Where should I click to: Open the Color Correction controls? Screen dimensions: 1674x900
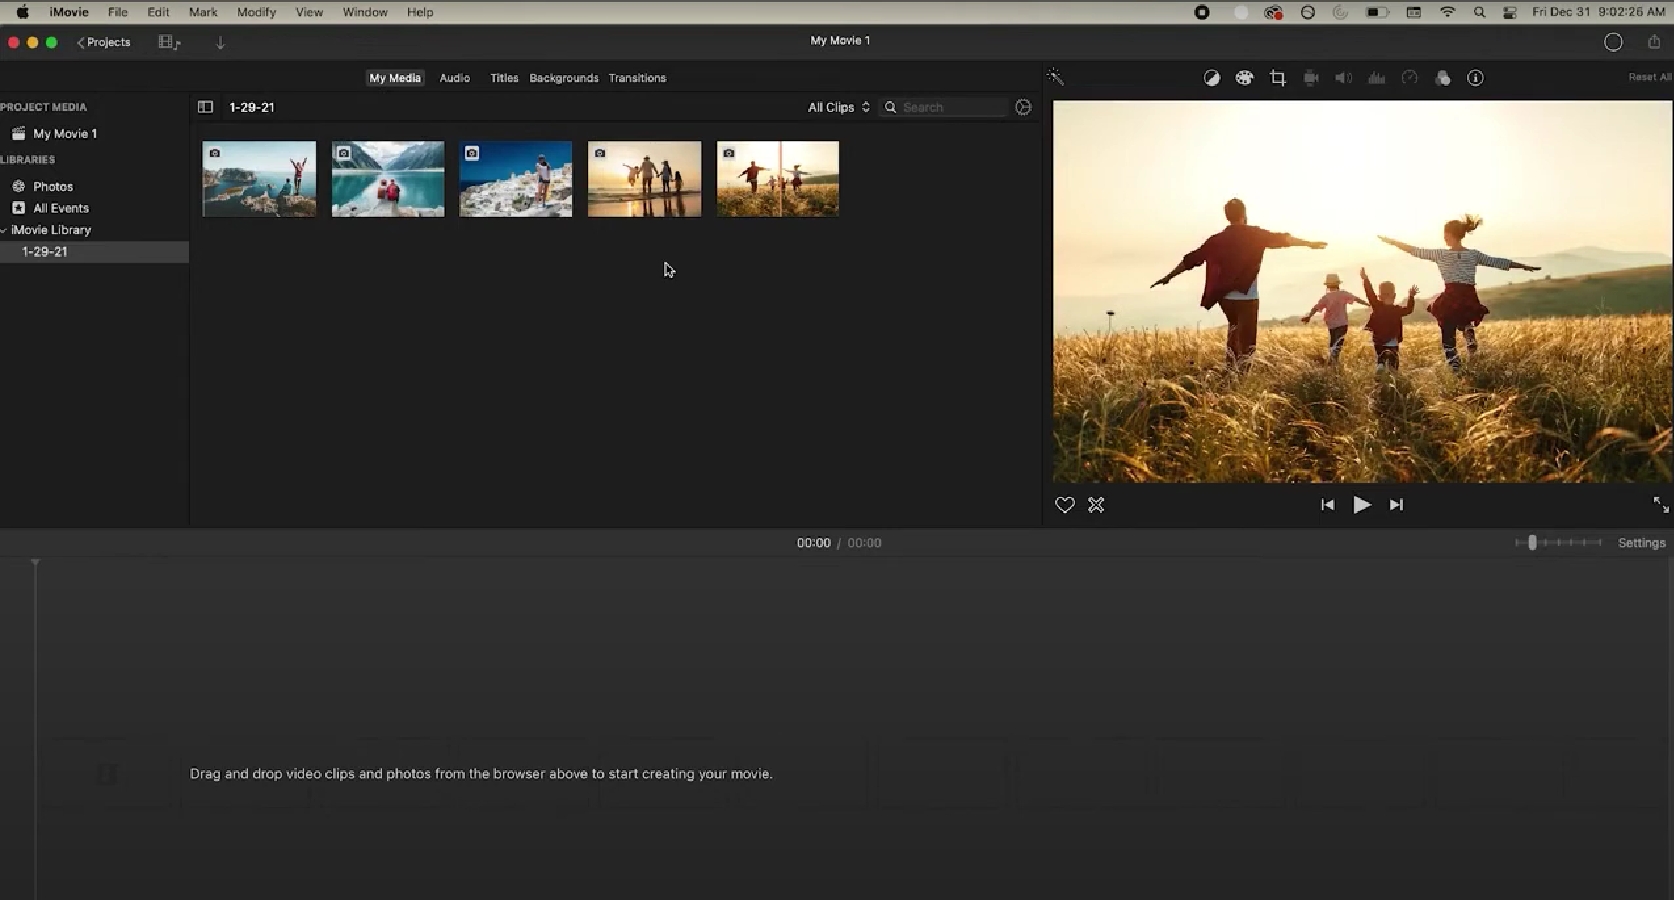(1244, 78)
